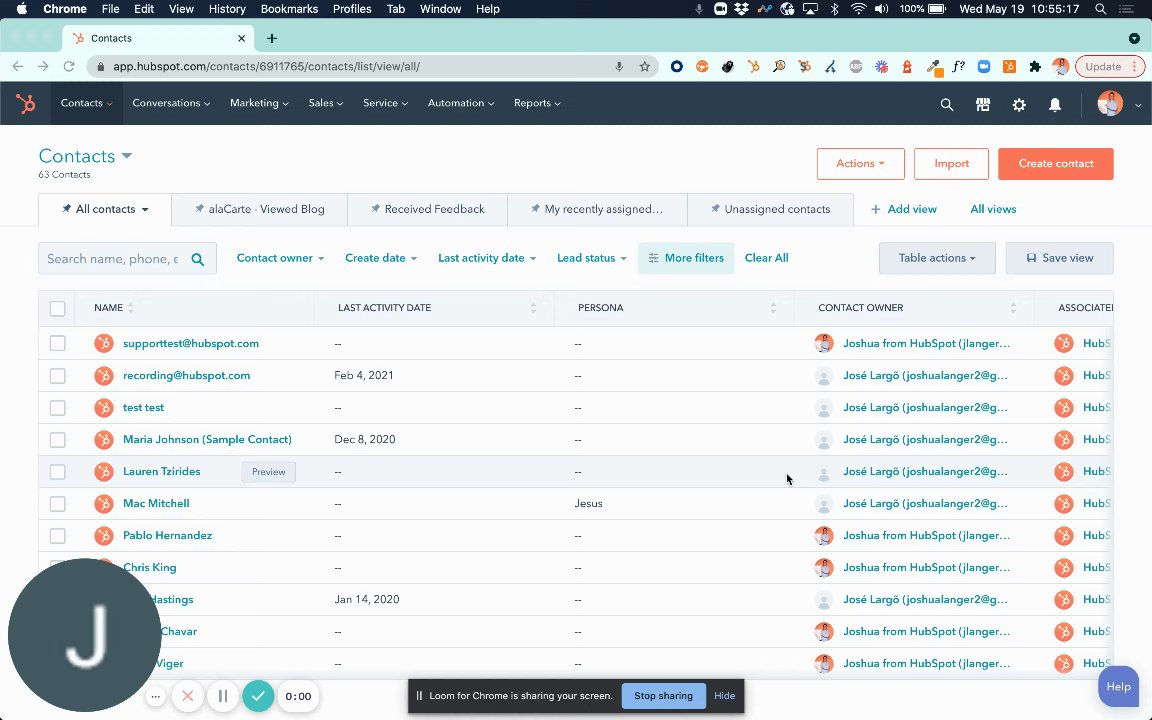Viewport: 1152px width, 720px height.
Task: Switch to Received Feedback view tab
Action: [427, 209]
